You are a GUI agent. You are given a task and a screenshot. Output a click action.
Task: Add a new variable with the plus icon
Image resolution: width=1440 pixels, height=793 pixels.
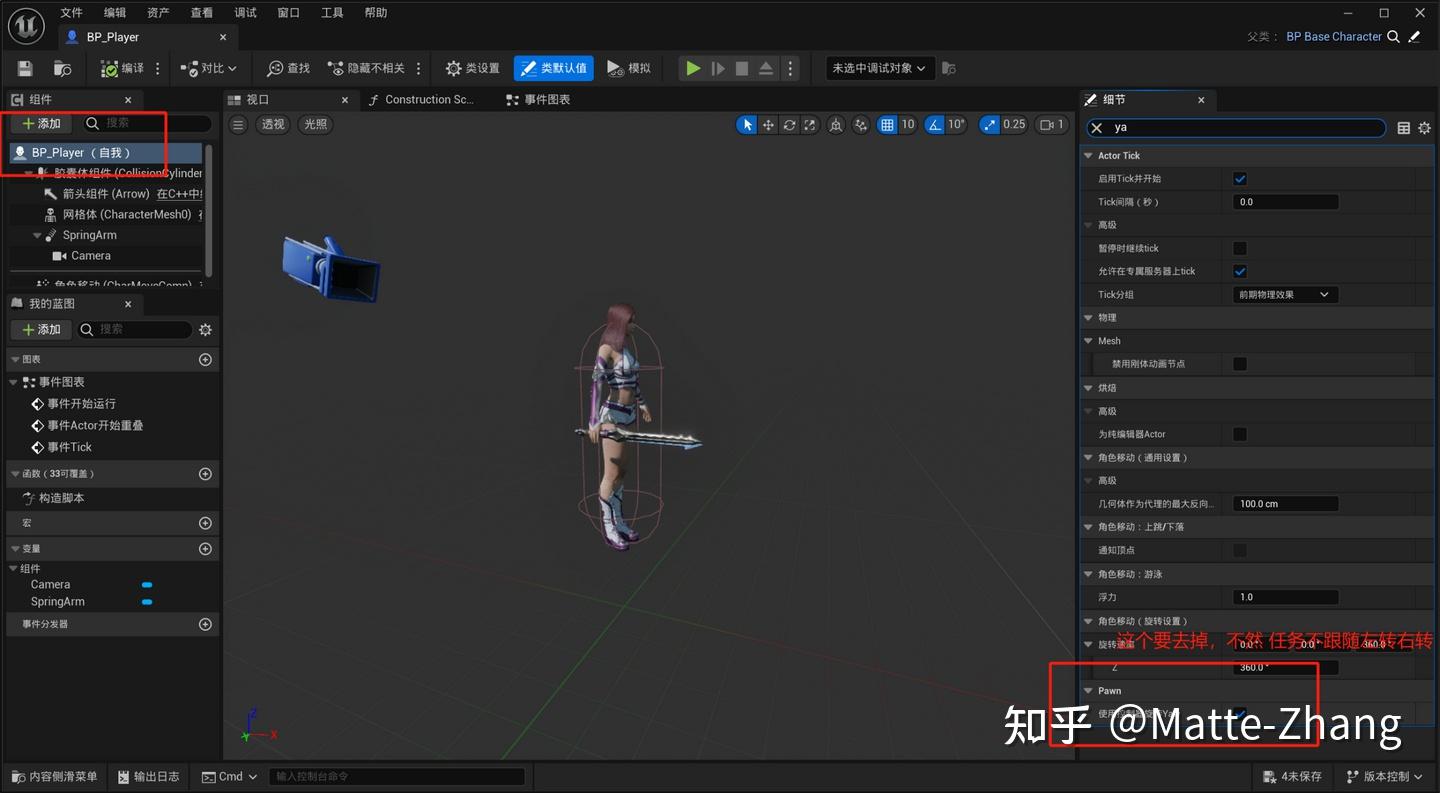206,549
